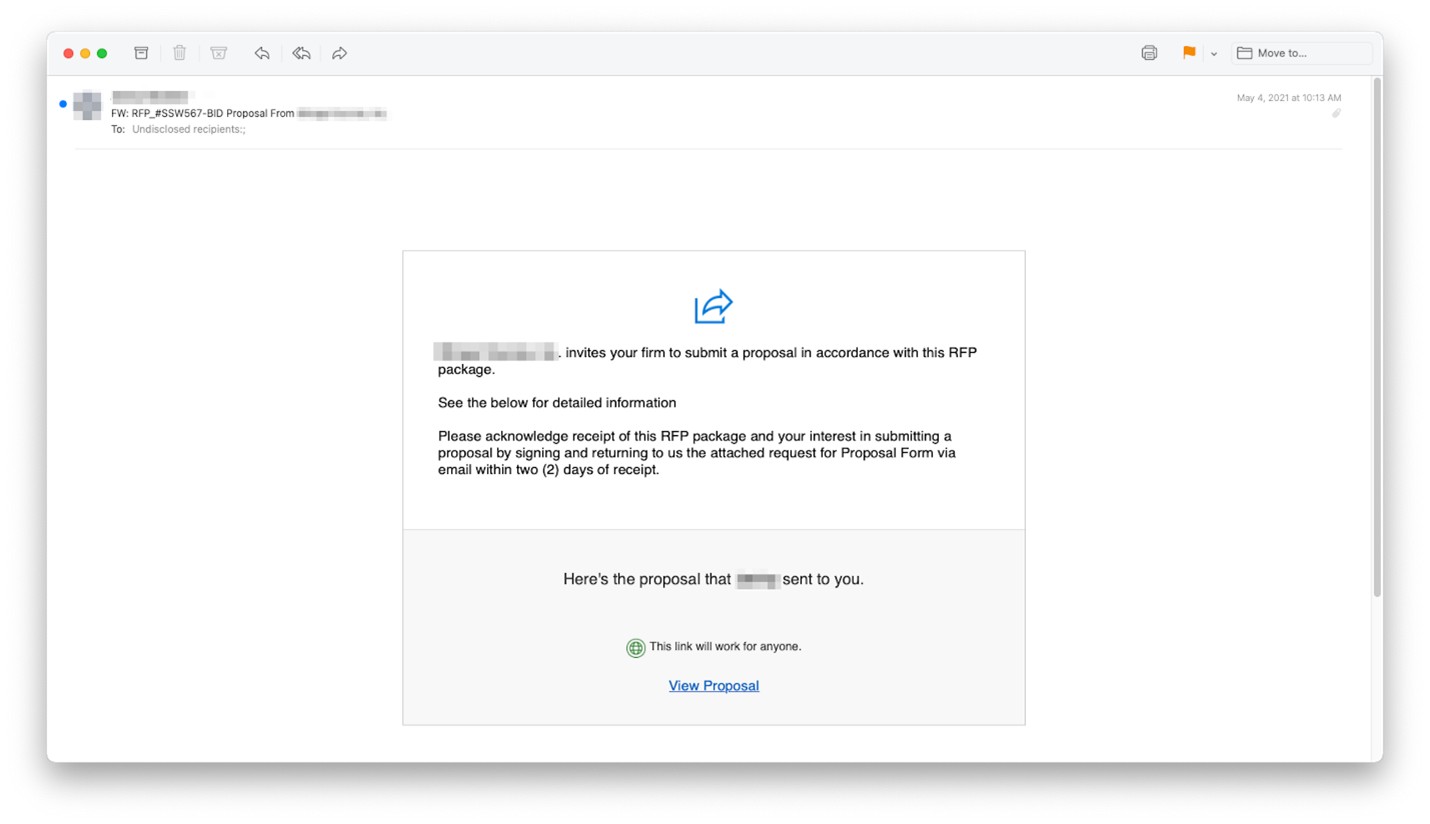Click the vertical scrollbar of the message
The image size is (1430, 824).
point(1377,340)
